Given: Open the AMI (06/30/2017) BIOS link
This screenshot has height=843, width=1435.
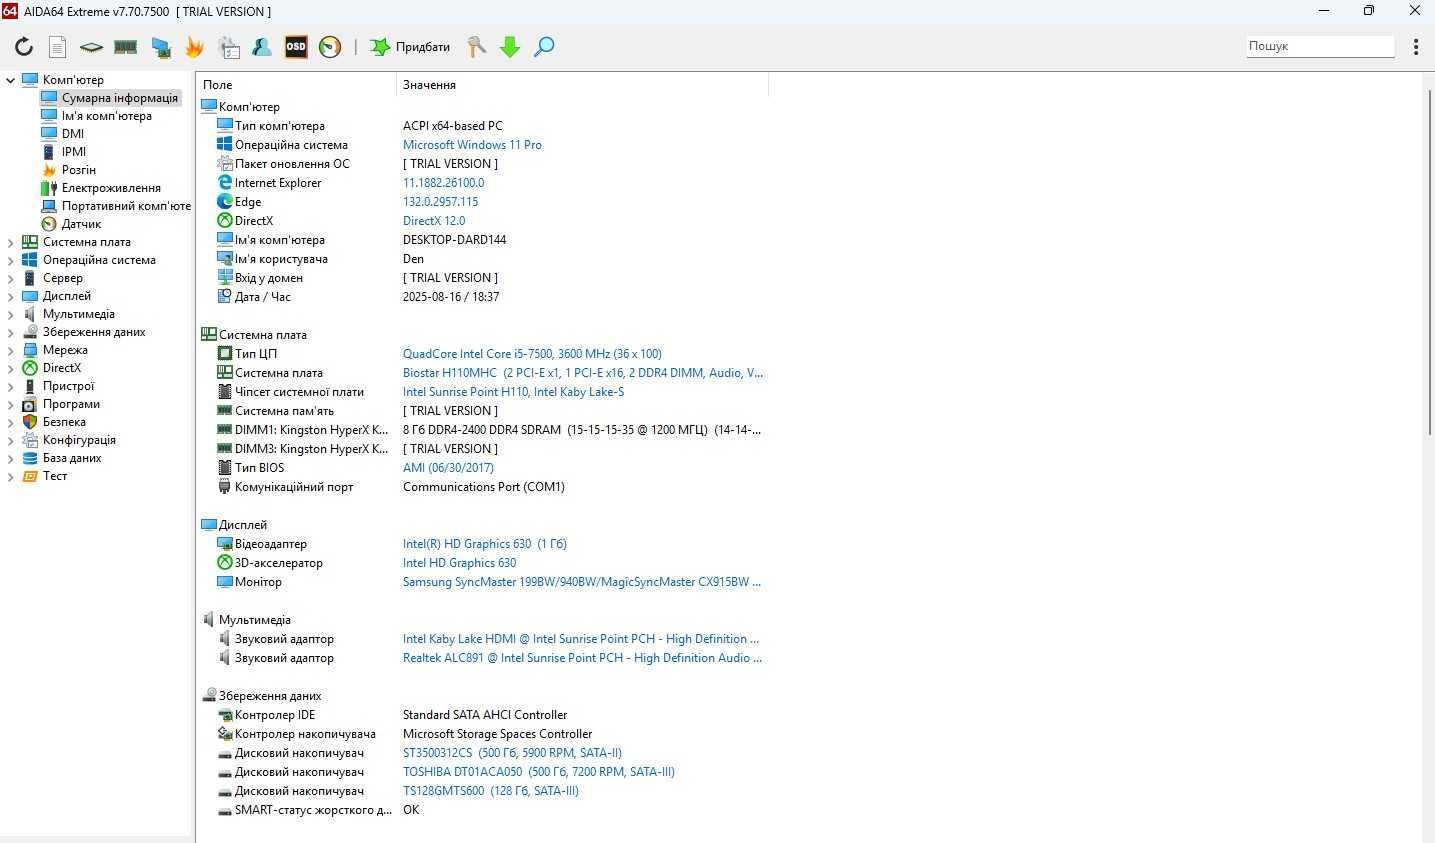Looking at the screenshot, I should [x=448, y=468].
